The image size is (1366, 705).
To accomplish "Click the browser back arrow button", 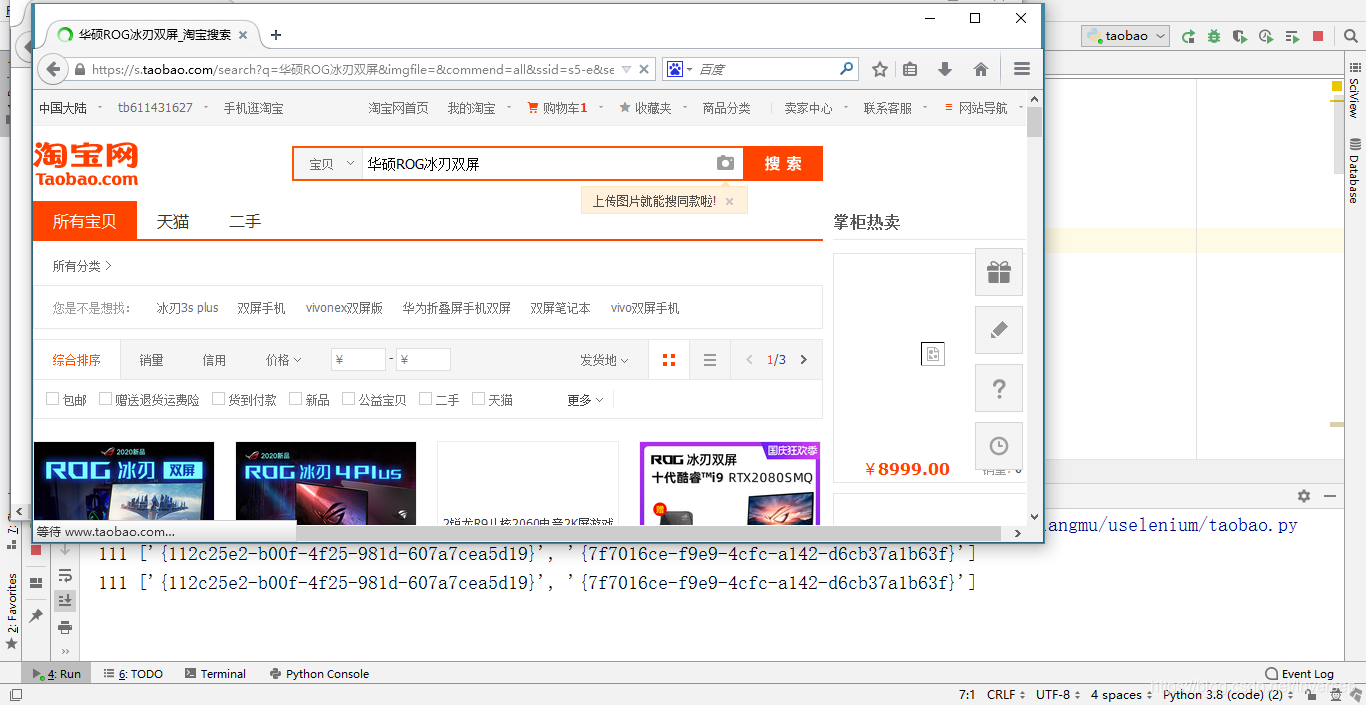I will pyautogui.click(x=53, y=69).
